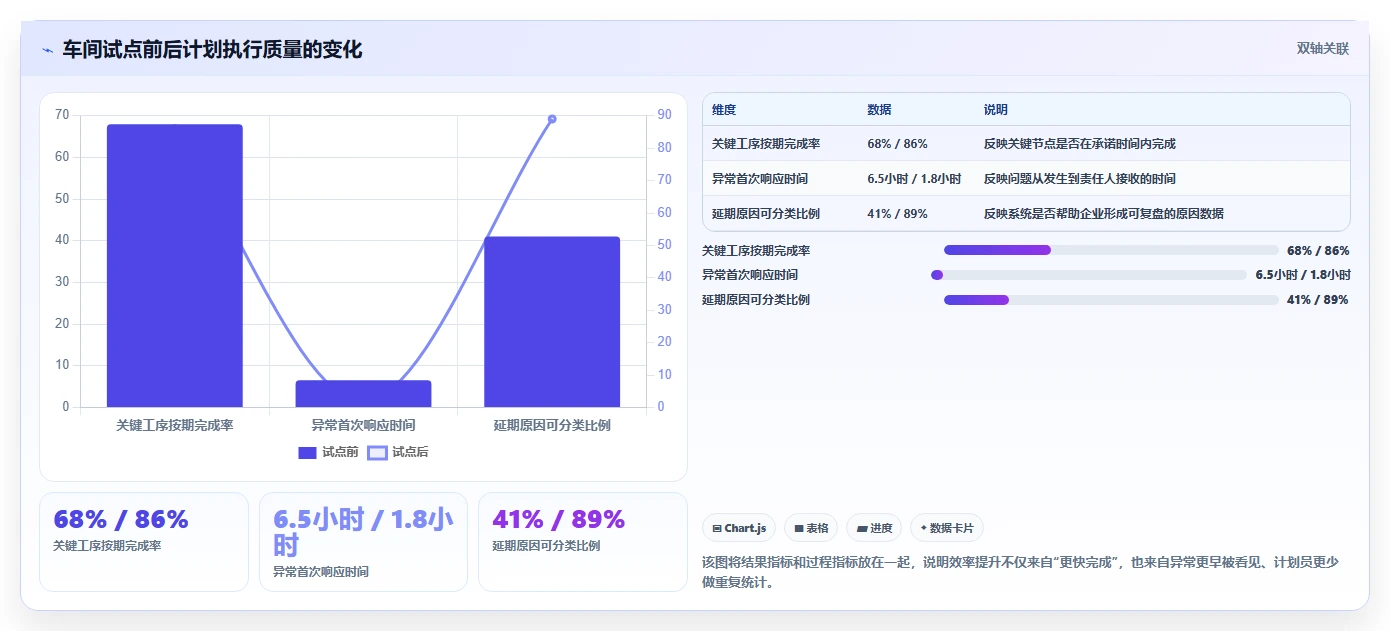Click the 41% / 89% data card

(x=583, y=542)
